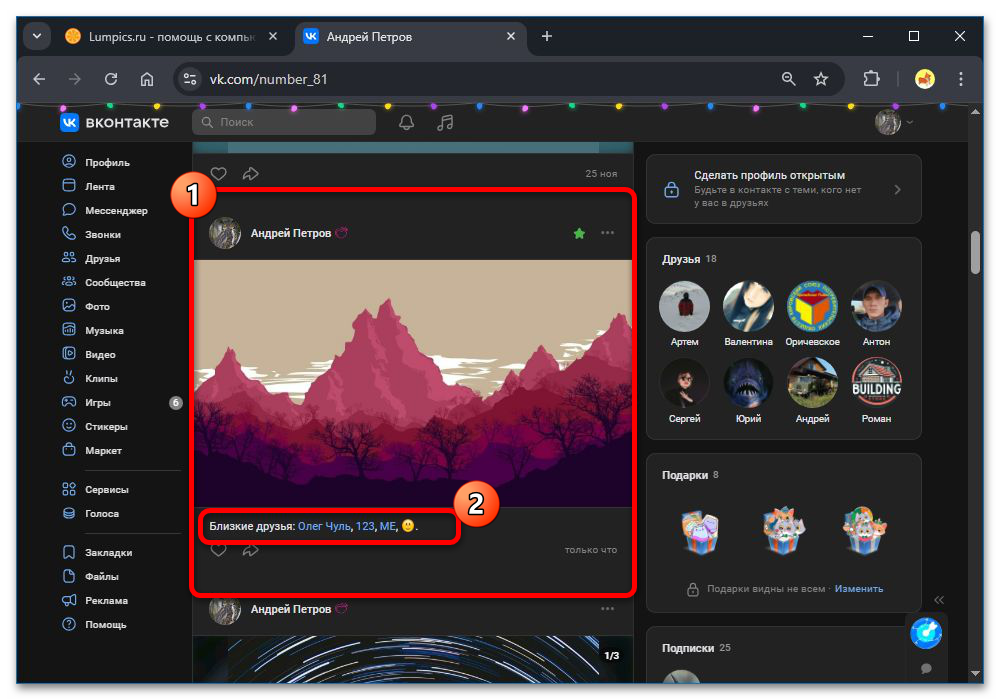Click the page vertical scrollbar thumb
The height and width of the screenshot is (700, 1000).
(975, 252)
